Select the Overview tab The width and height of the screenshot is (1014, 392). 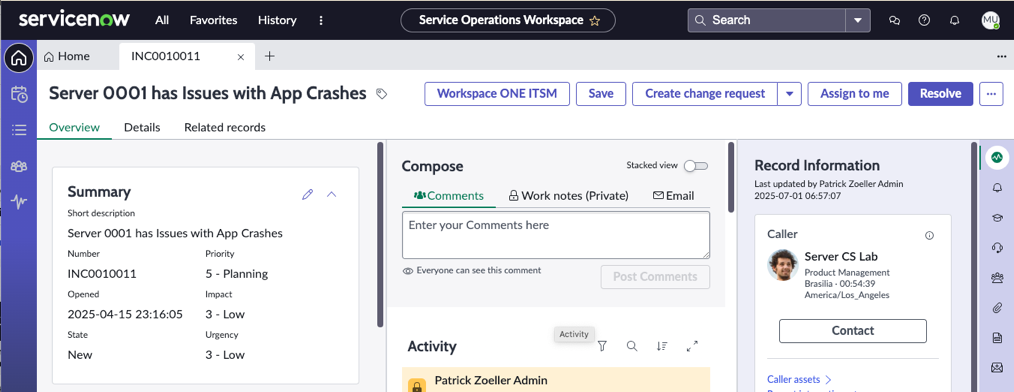(74, 127)
